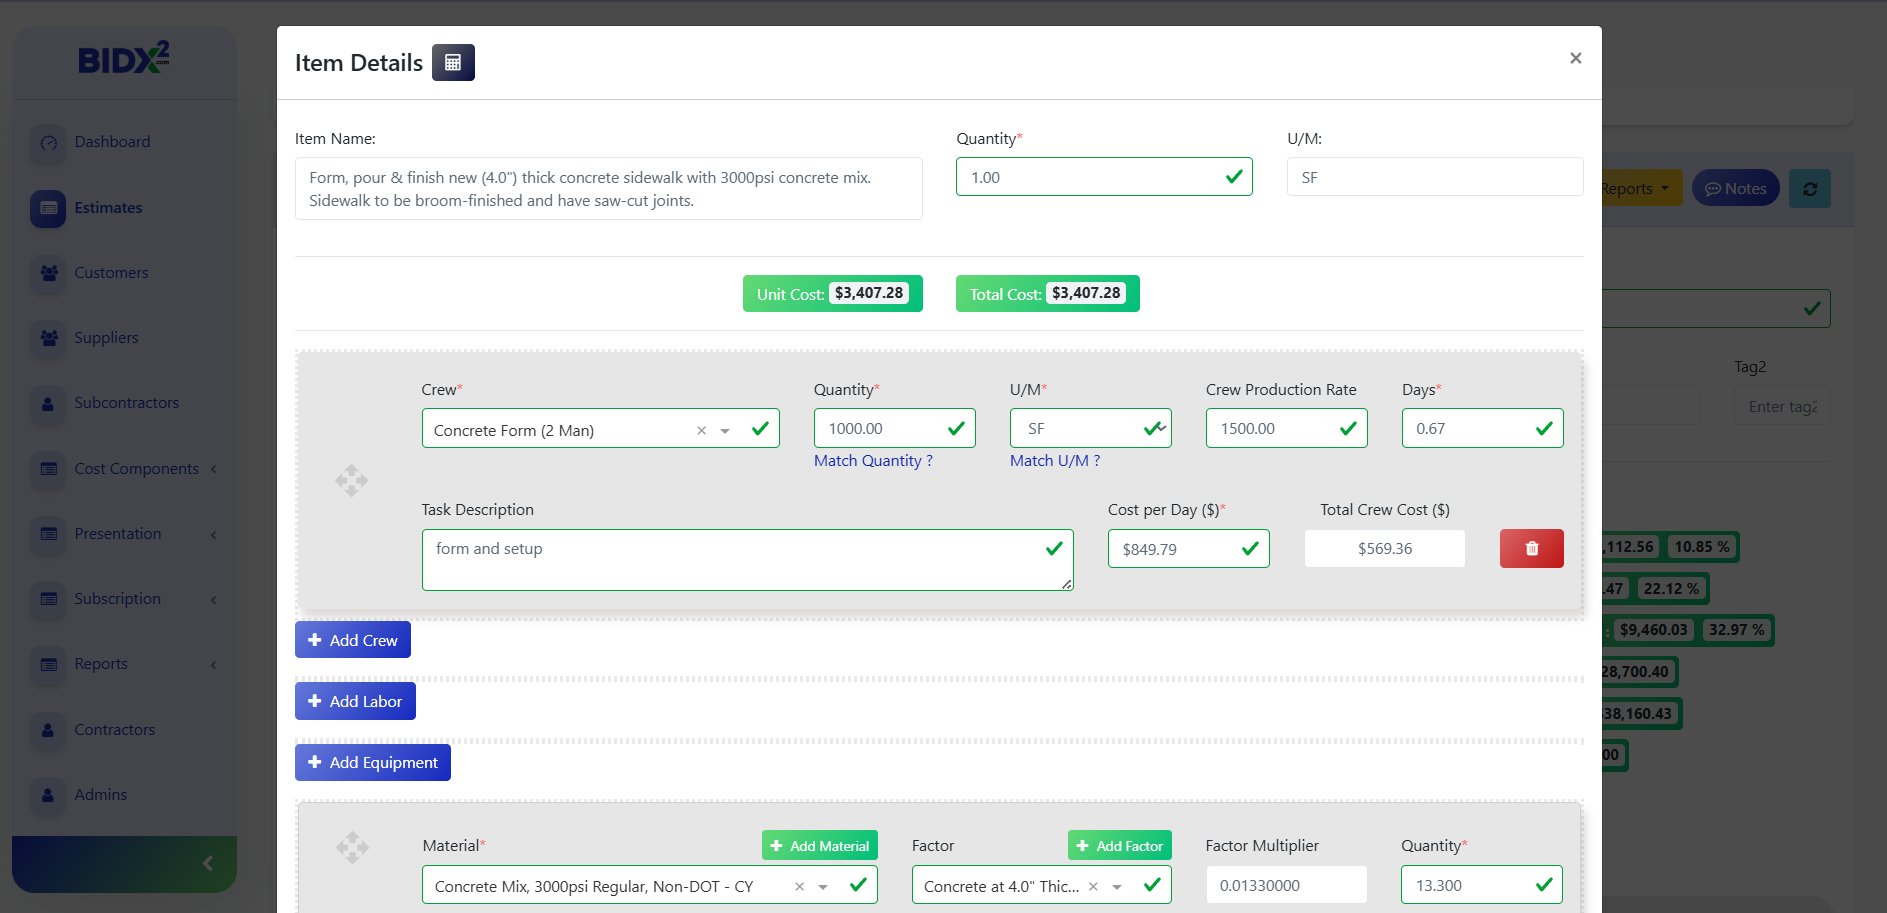Click the Add Crew button
Screen dimensions: 1887x913
click(x=352, y=640)
